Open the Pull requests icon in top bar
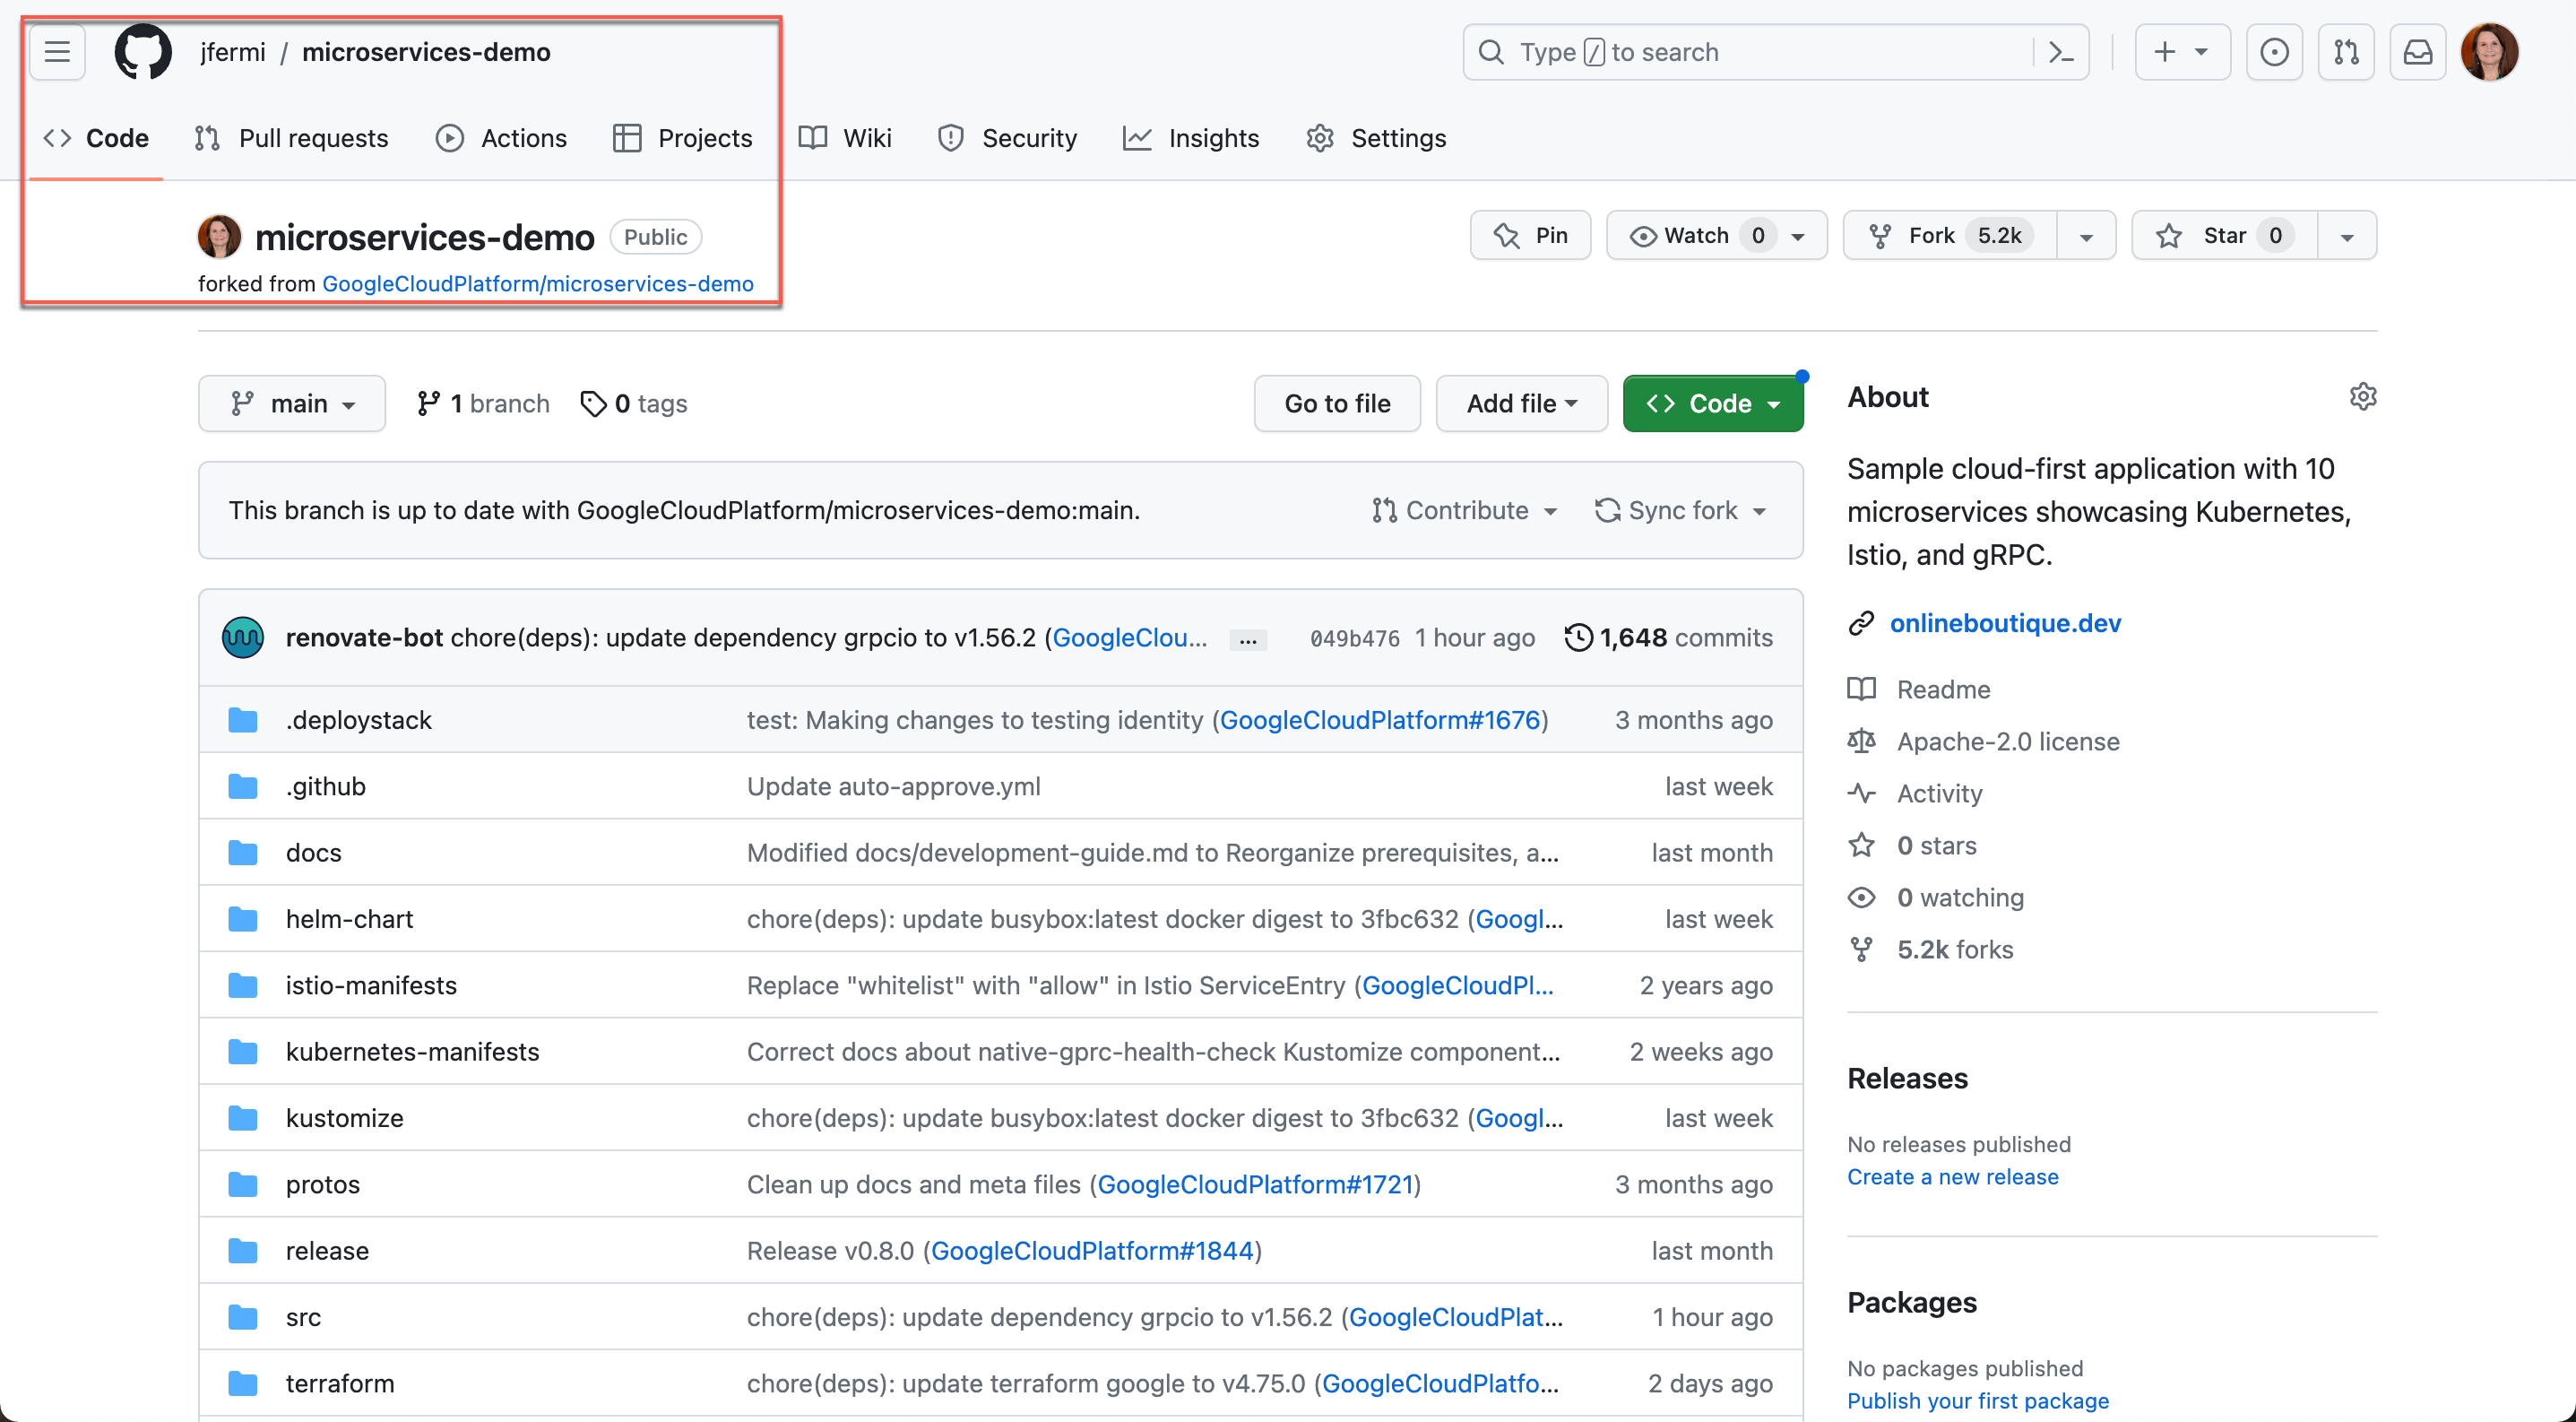2576x1422 pixels. [2346, 52]
